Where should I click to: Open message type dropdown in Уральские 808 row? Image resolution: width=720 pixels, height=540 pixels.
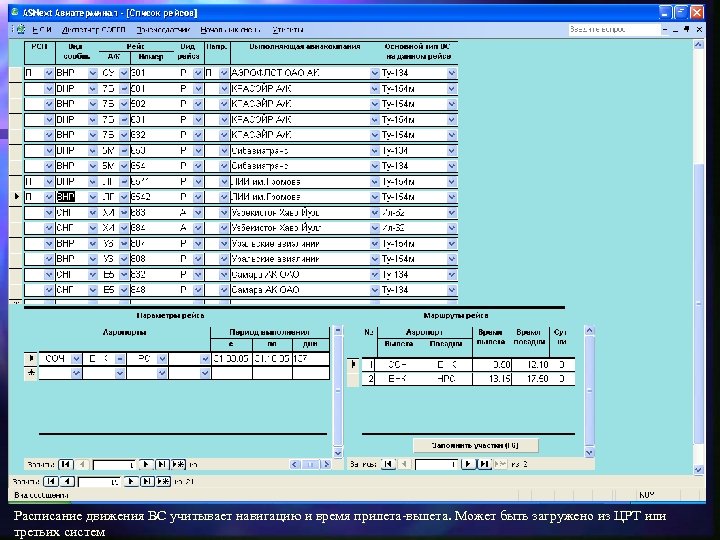93,259
